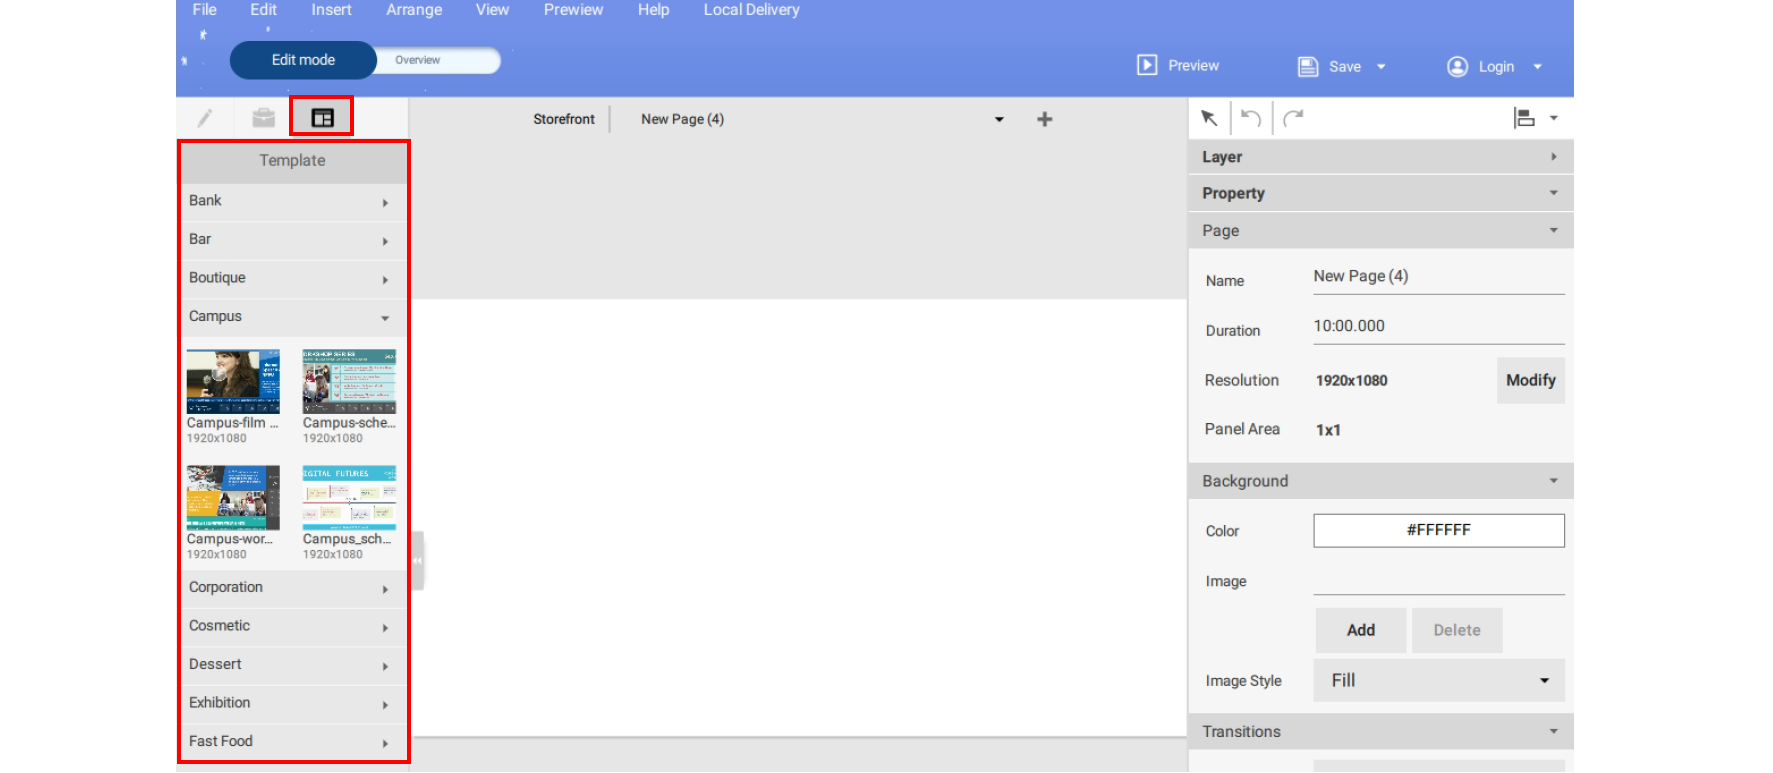The width and height of the screenshot is (1773, 773).
Task: Click the Modify resolution button
Action: click(1530, 381)
